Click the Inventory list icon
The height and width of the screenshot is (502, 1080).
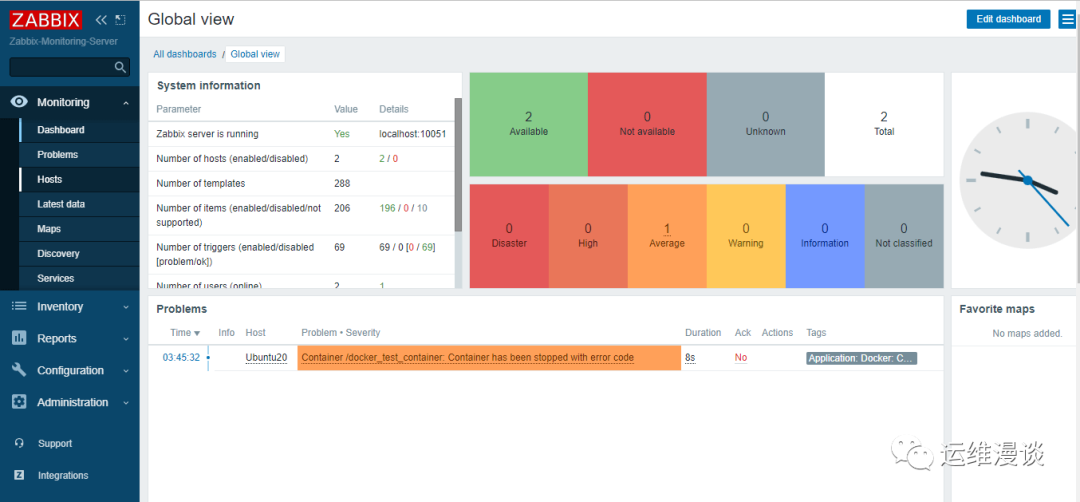coord(19,306)
